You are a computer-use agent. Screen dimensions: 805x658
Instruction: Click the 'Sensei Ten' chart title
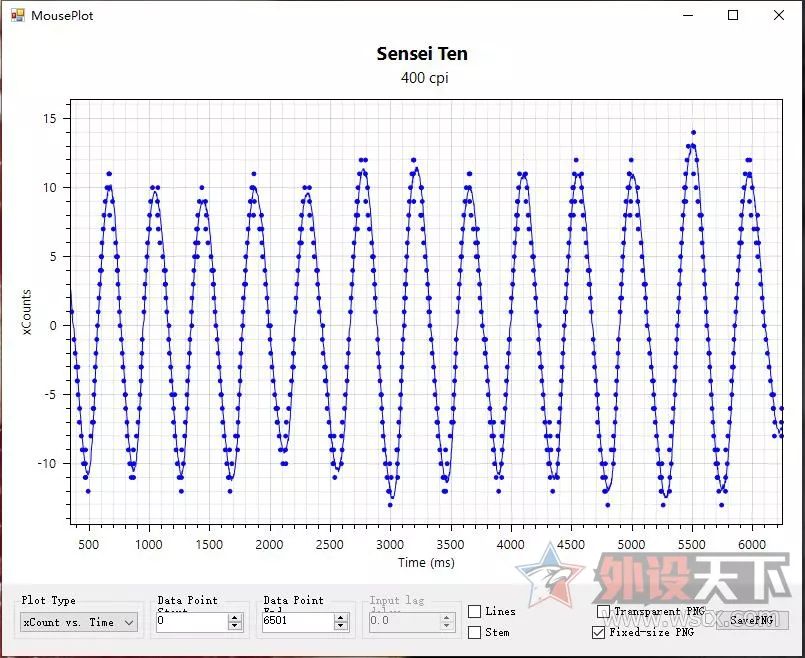point(422,54)
